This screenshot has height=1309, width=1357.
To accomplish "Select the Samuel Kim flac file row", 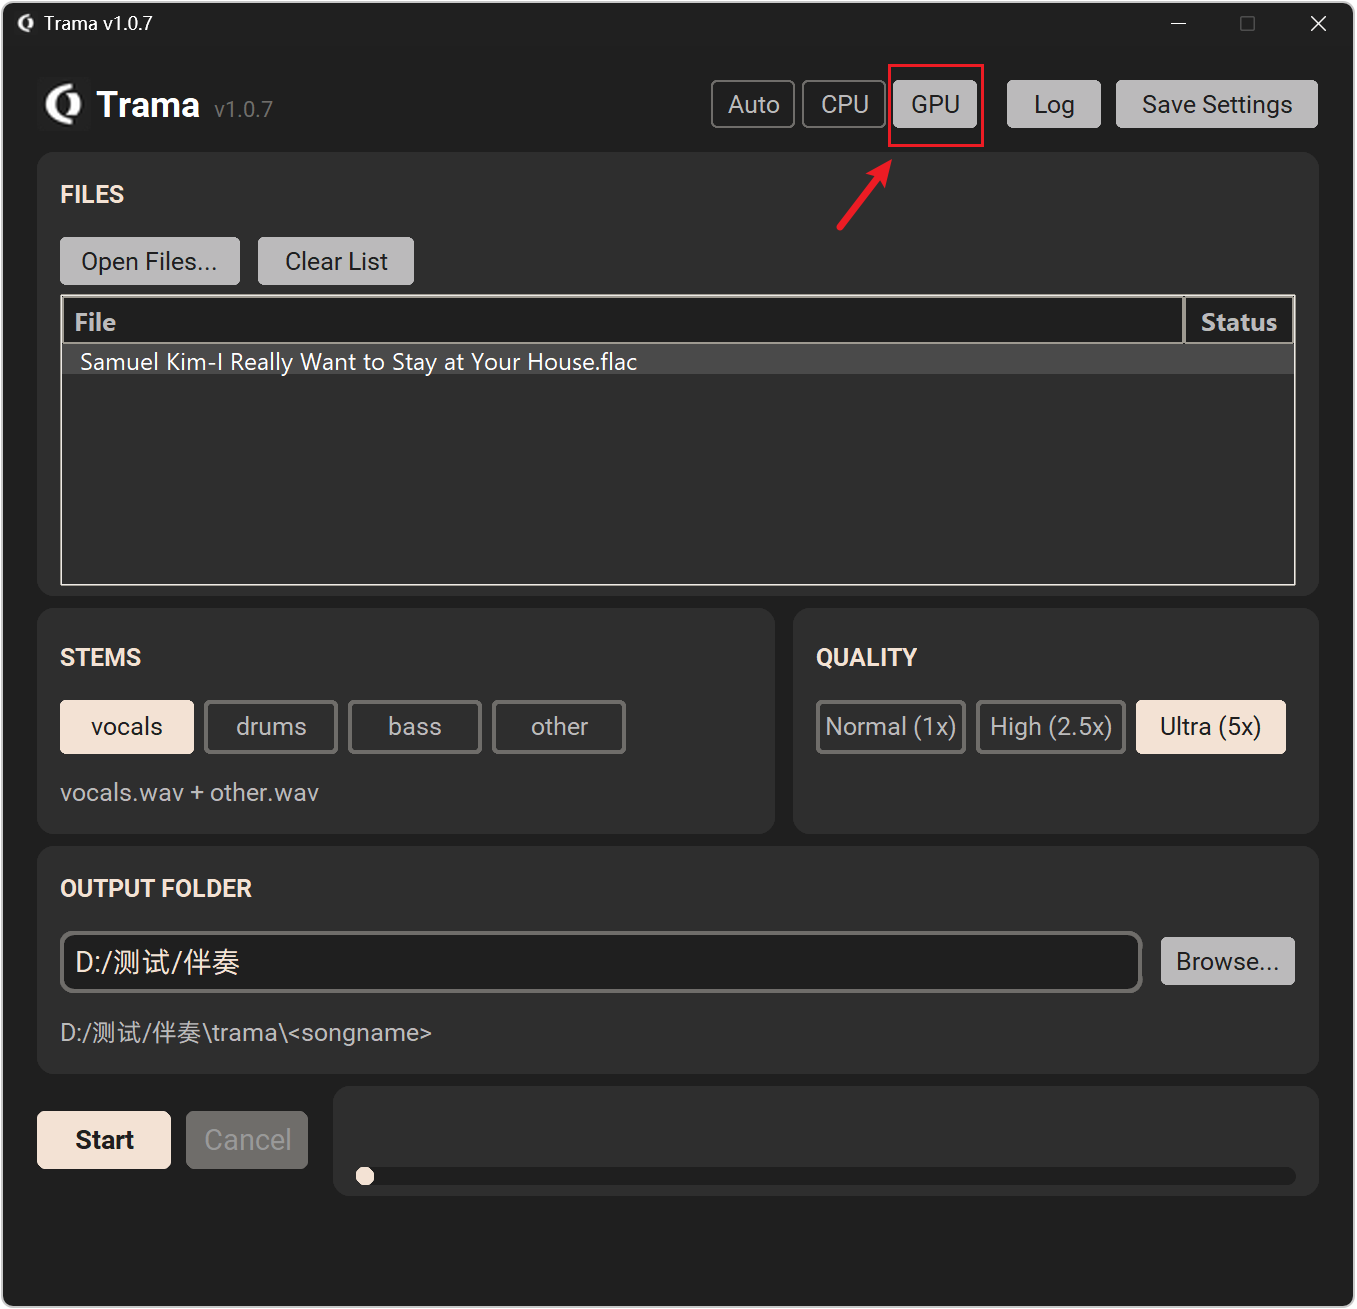I will point(678,361).
